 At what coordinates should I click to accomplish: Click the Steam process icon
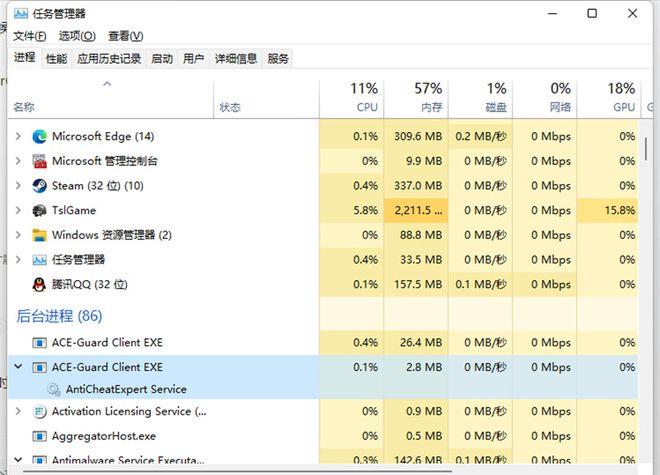pos(40,186)
